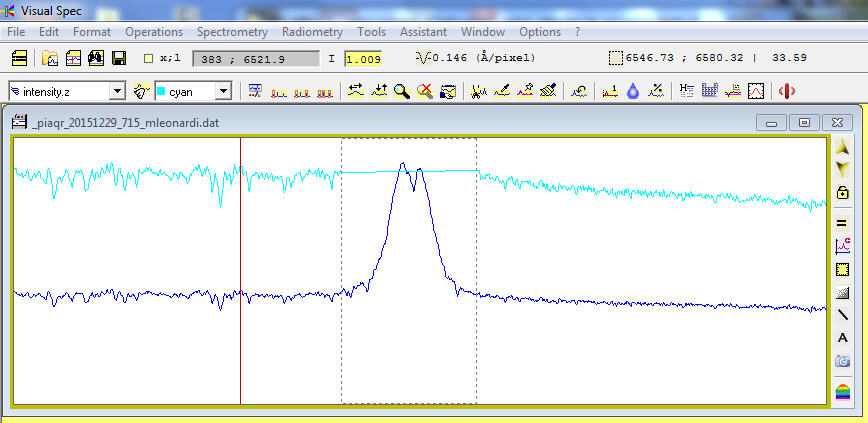Click the cancel zoom icon
The image size is (868, 423).
coord(425,91)
